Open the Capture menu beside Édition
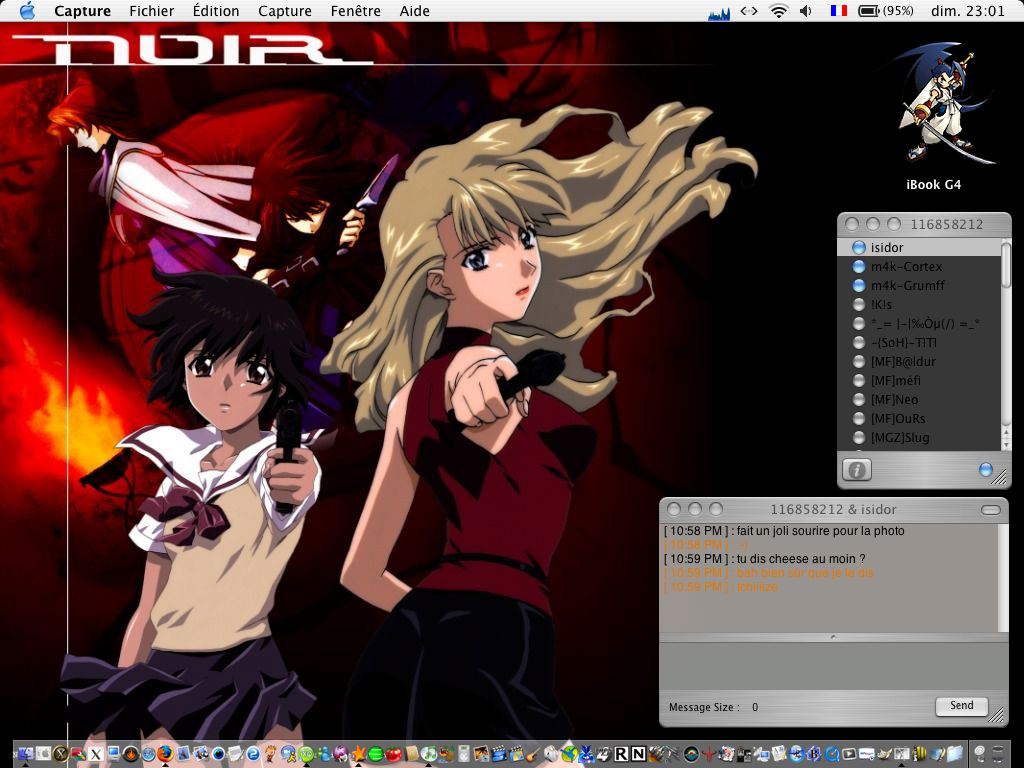Viewport: 1024px width, 768px height. point(285,10)
